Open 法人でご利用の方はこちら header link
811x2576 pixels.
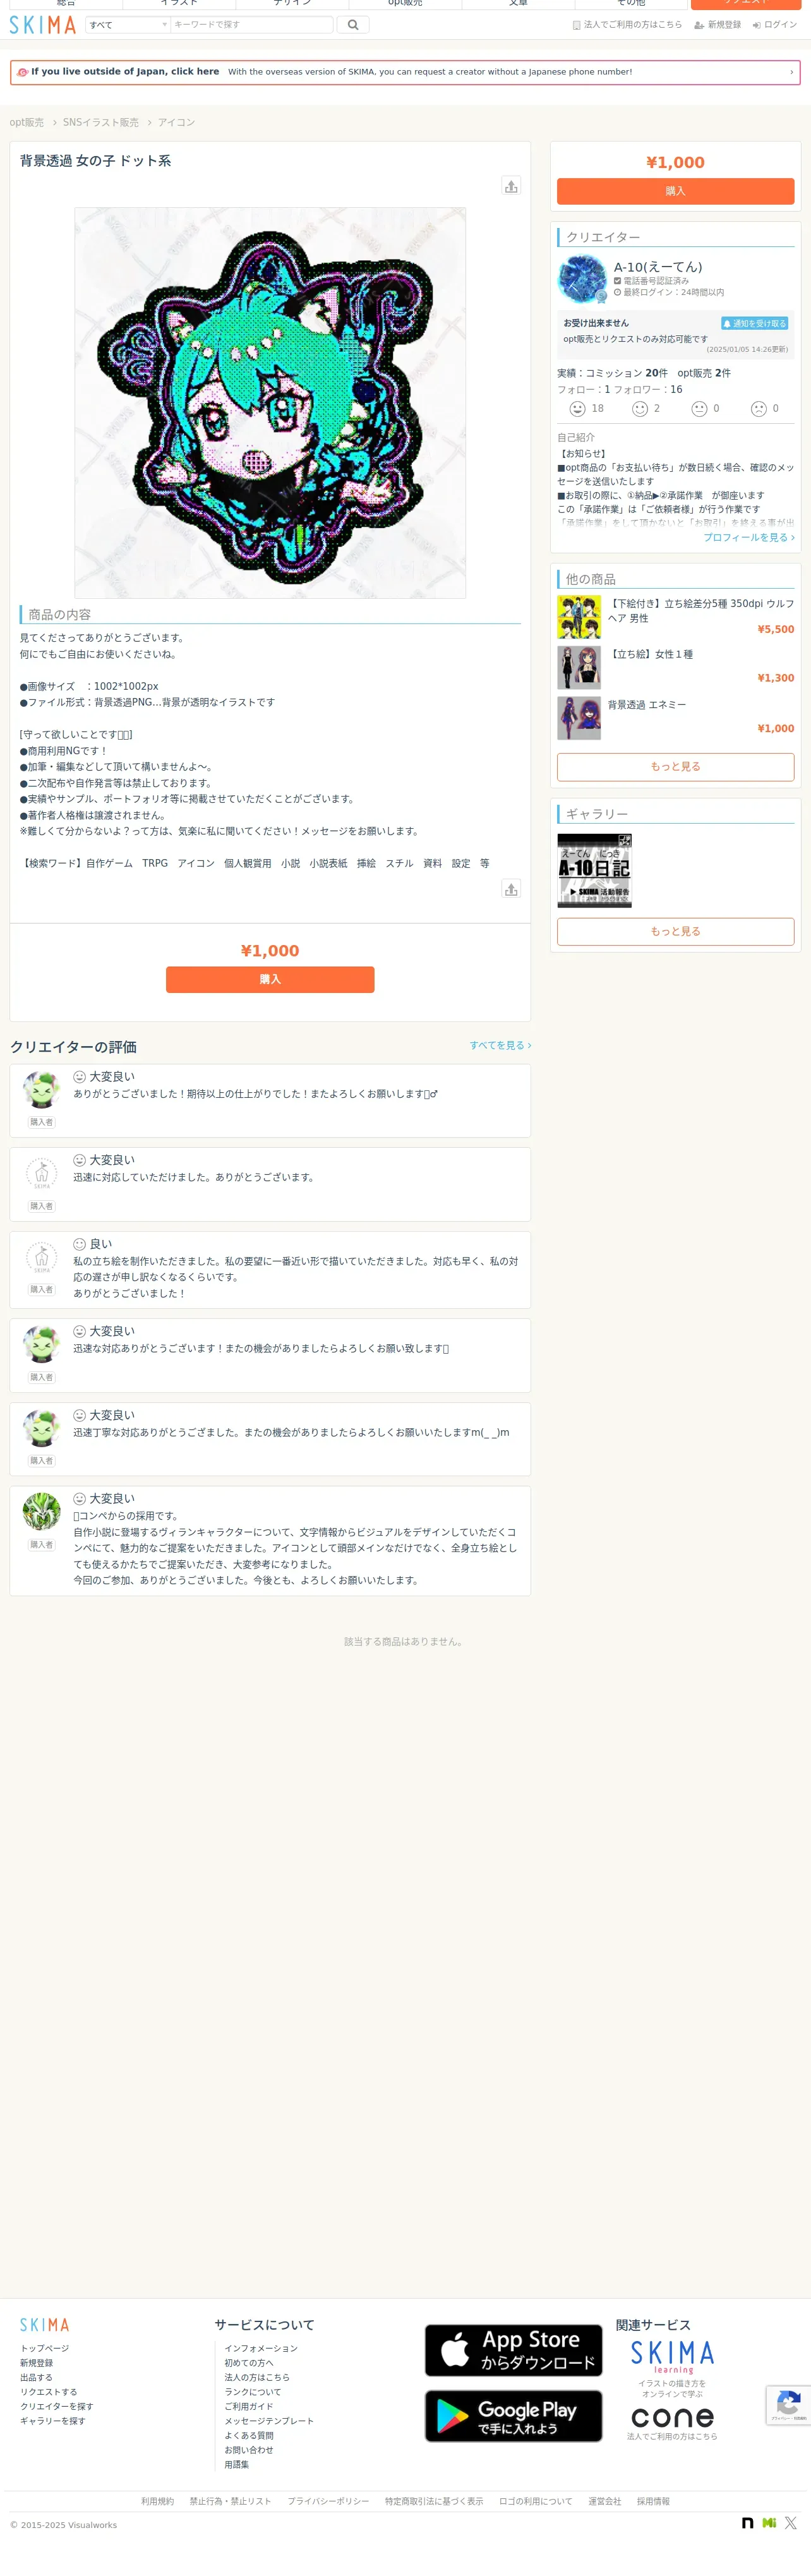click(627, 25)
